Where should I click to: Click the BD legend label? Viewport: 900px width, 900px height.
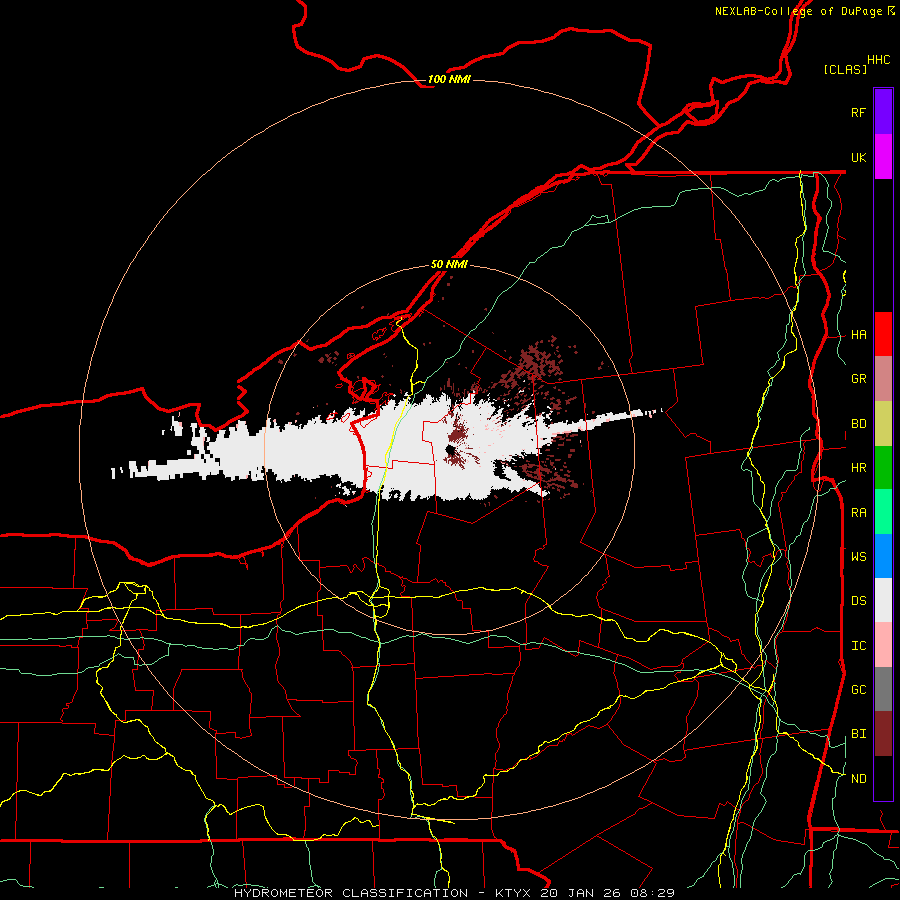point(858,424)
